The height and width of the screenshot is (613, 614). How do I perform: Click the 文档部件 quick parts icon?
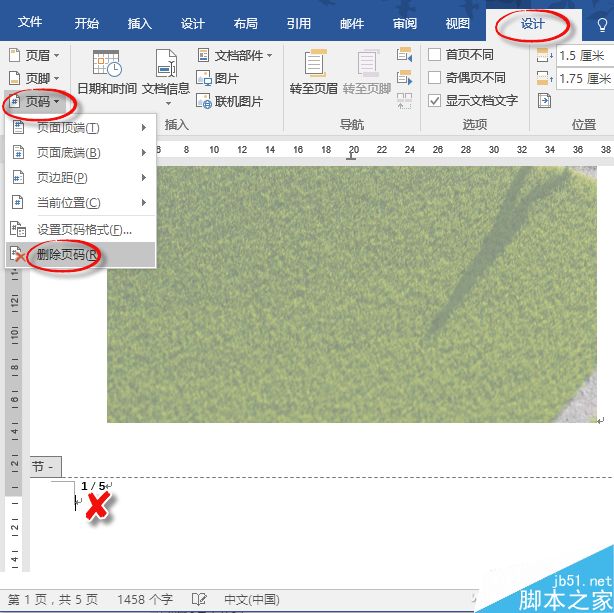point(203,55)
